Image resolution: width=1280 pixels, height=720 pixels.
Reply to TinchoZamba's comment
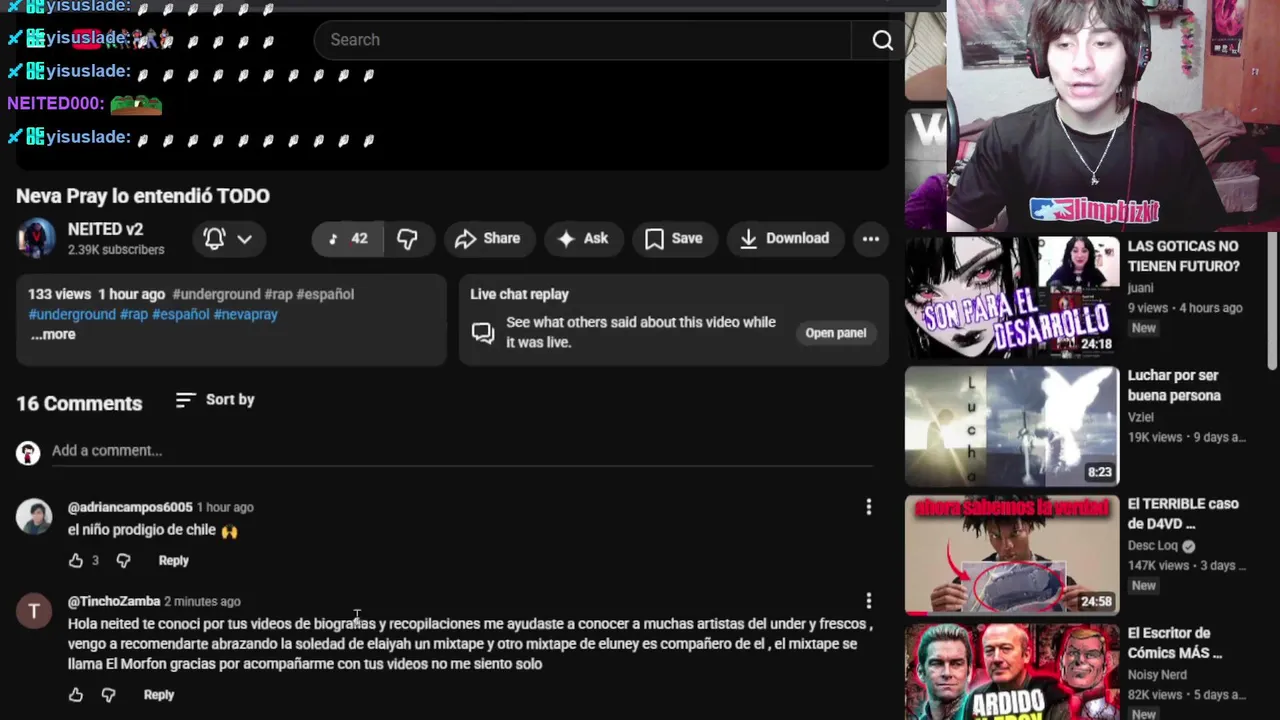159,695
